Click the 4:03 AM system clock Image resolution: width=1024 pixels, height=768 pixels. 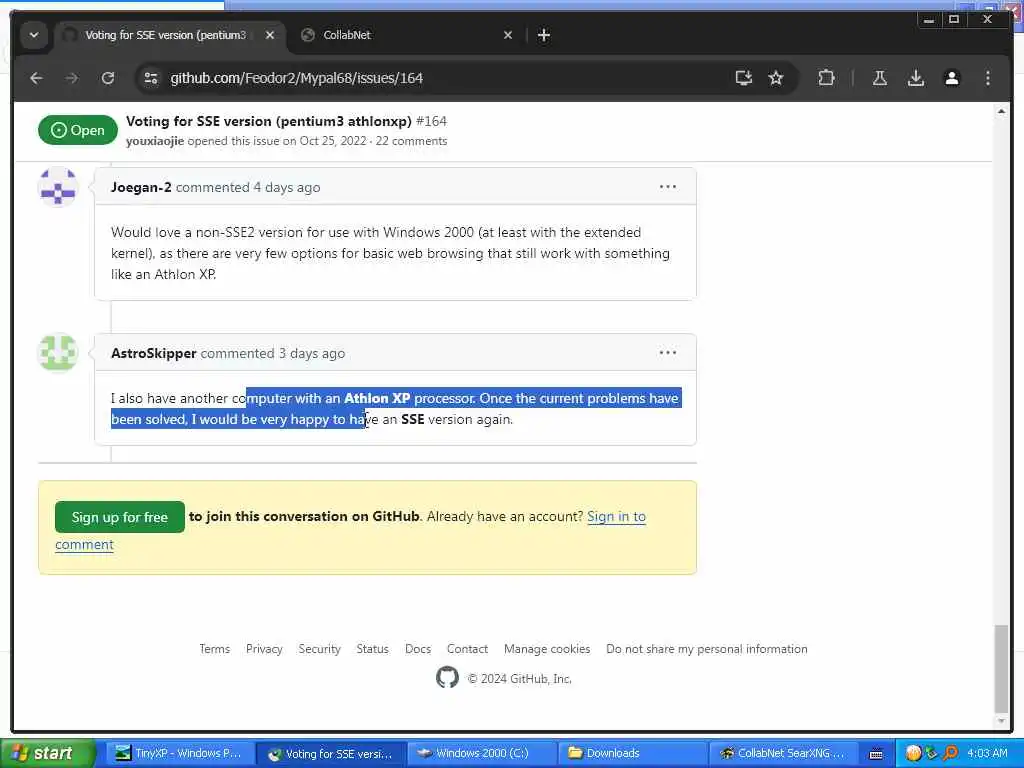pos(987,753)
